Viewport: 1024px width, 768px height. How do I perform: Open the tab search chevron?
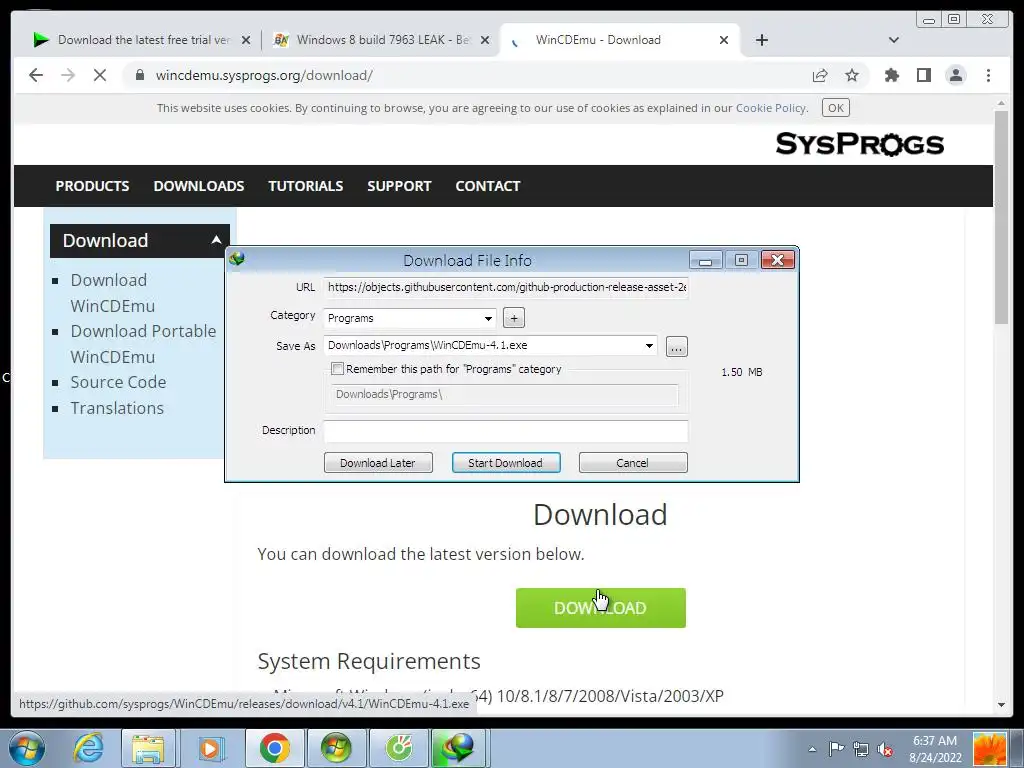click(x=894, y=40)
